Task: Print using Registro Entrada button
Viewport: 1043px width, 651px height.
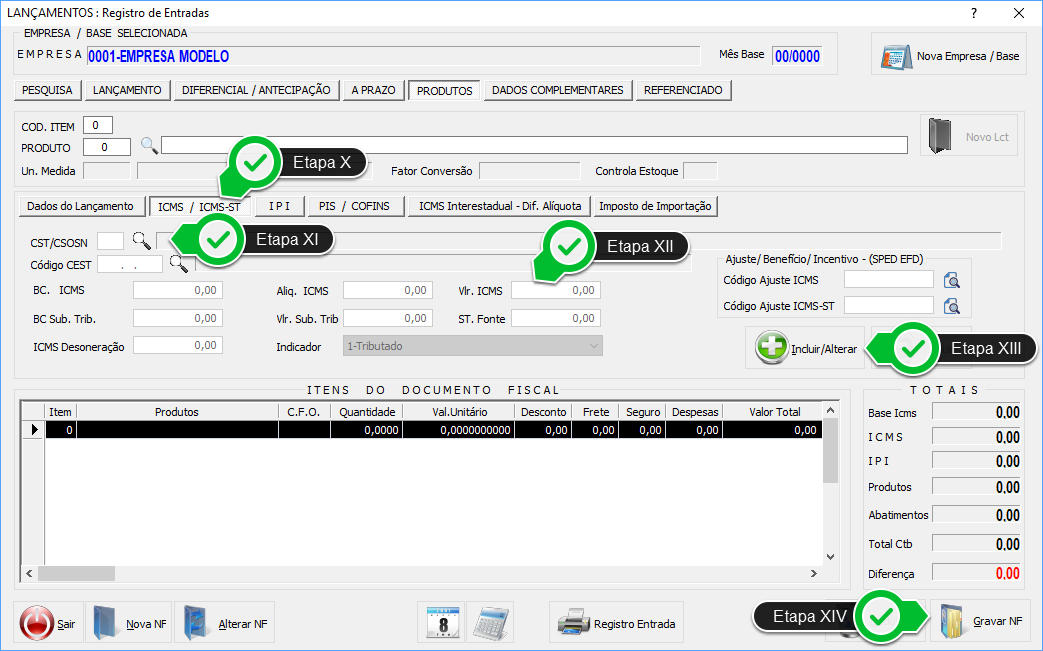Action: (x=617, y=623)
